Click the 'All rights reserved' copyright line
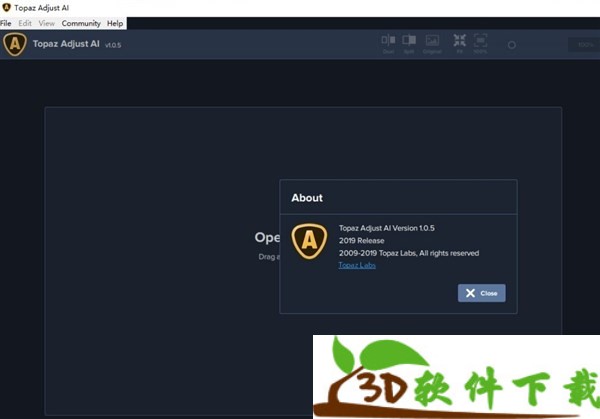This screenshot has width=600, height=419. [x=409, y=253]
